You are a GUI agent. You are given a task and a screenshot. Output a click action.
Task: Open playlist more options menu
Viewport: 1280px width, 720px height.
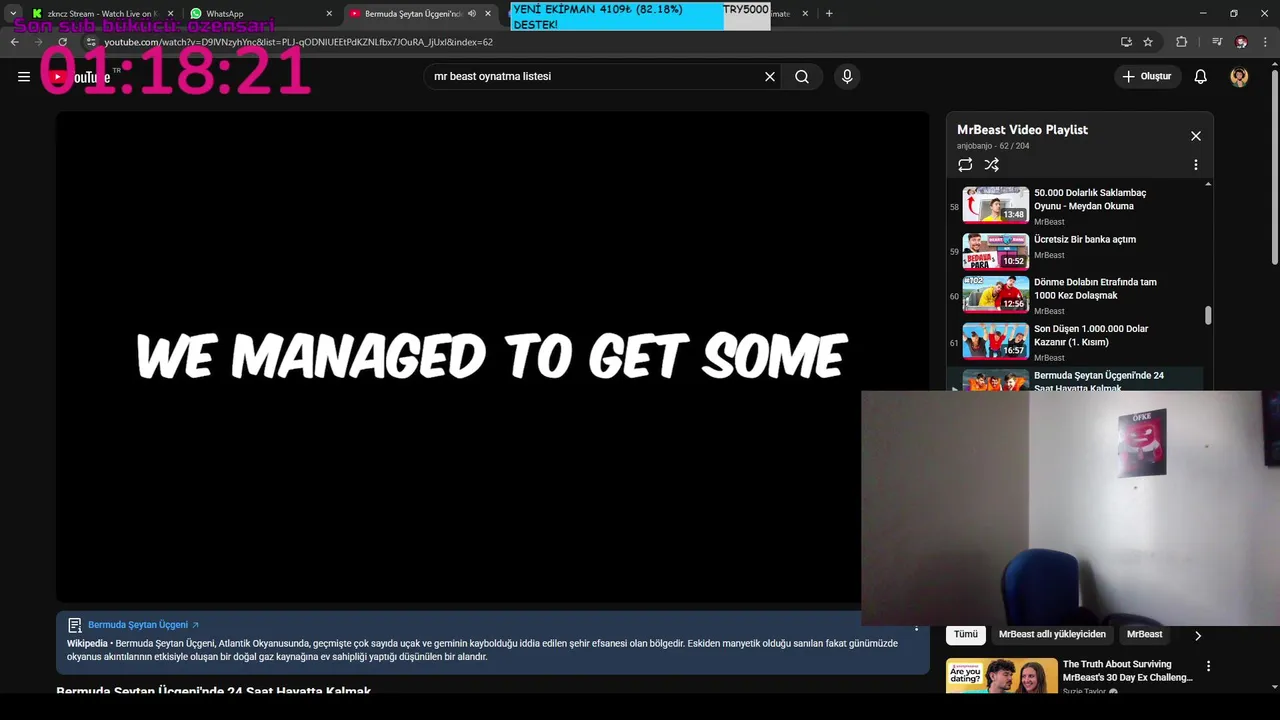pos(1195,165)
